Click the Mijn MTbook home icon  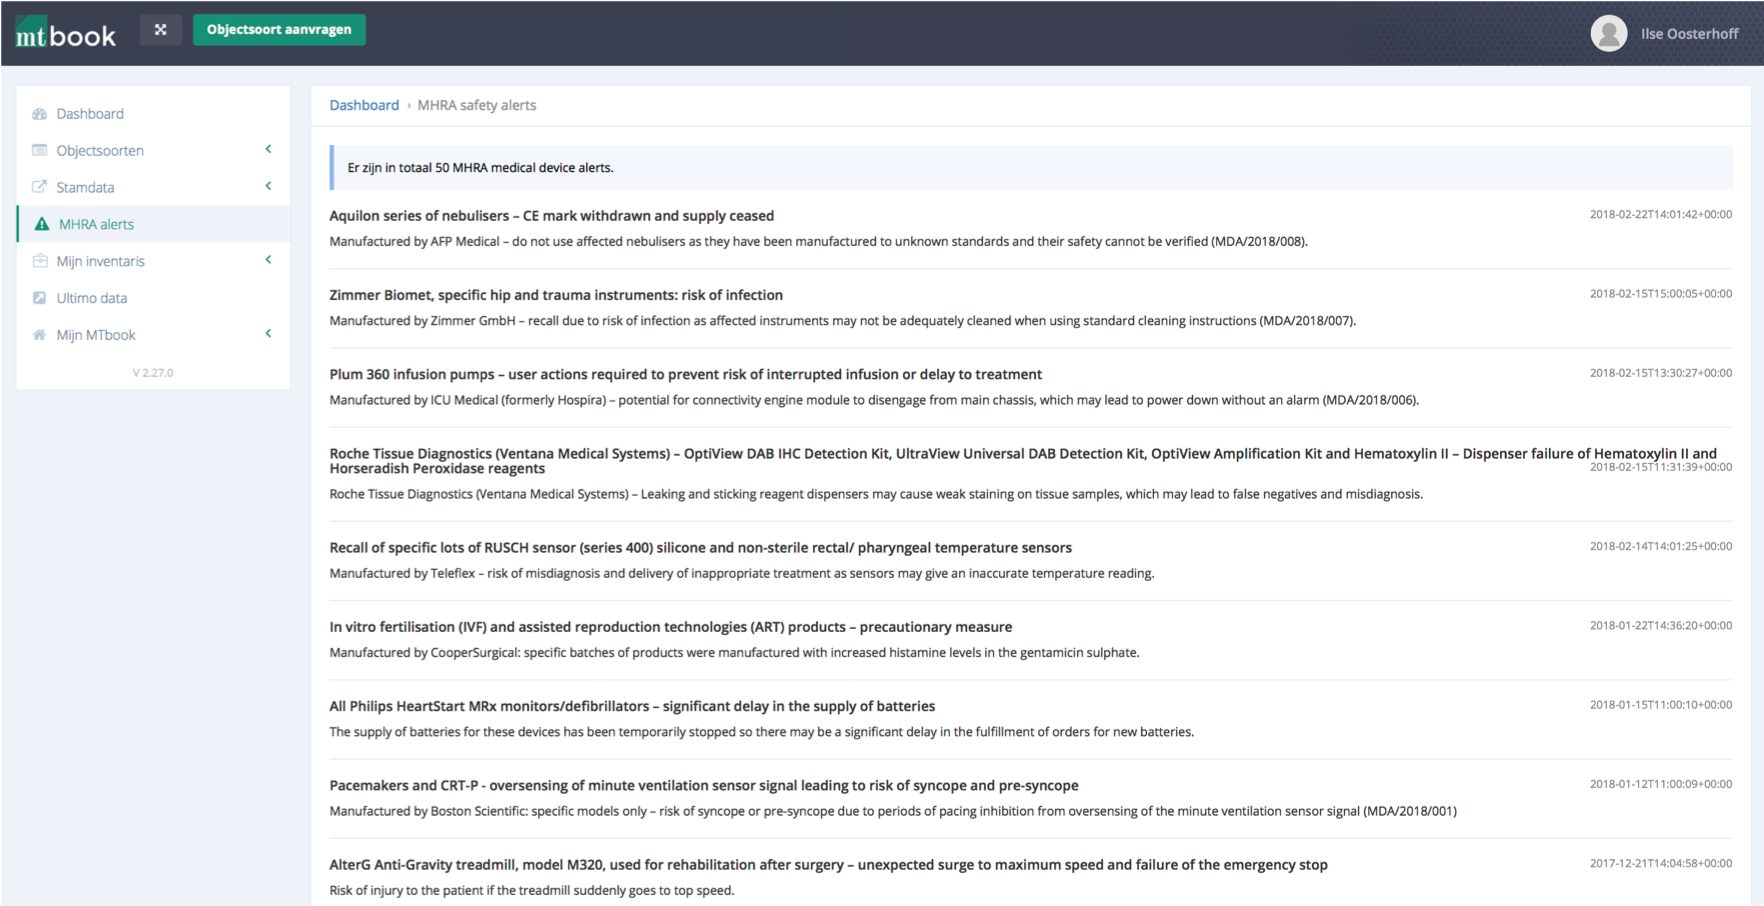click(40, 335)
